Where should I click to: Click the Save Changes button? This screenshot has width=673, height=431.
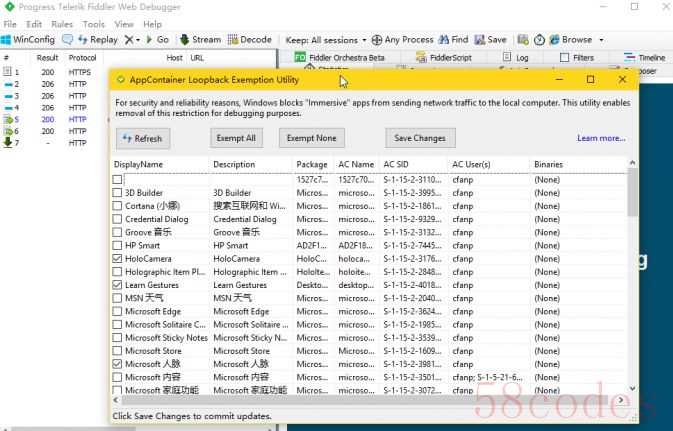tap(420, 138)
